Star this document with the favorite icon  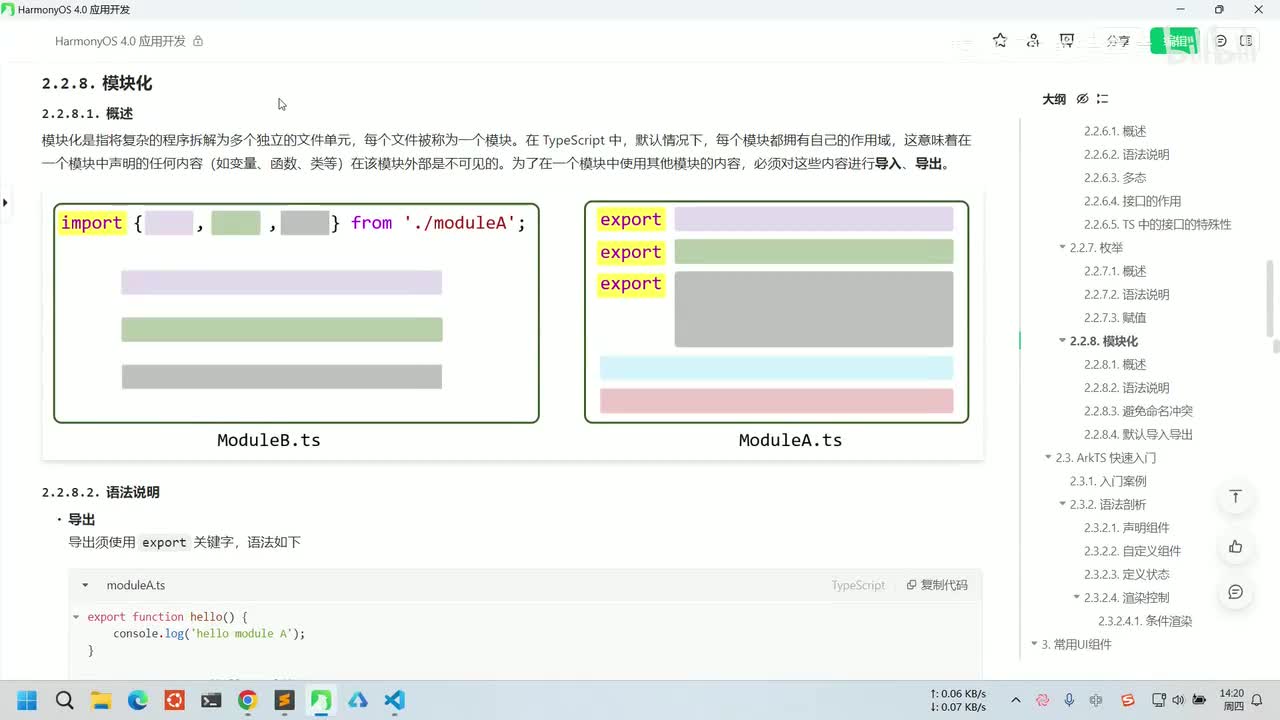click(x=1000, y=41)
